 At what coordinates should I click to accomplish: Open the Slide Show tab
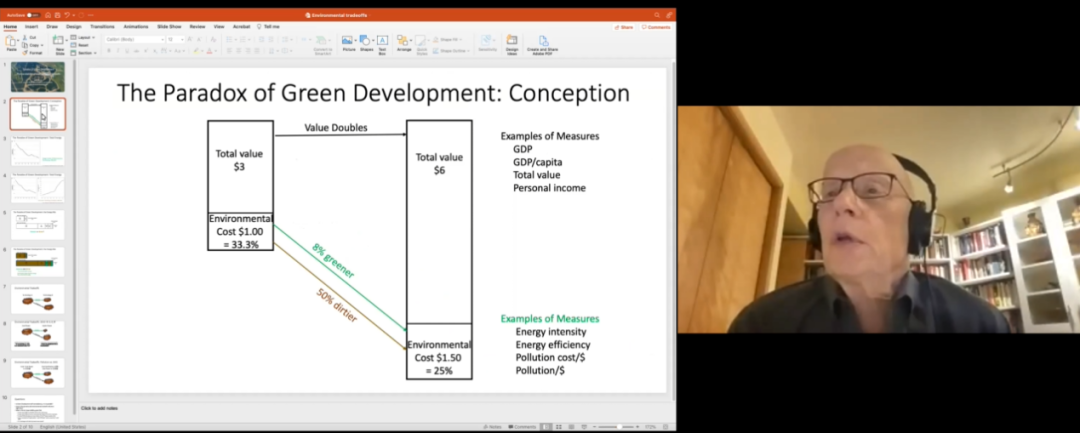[167, 27]
